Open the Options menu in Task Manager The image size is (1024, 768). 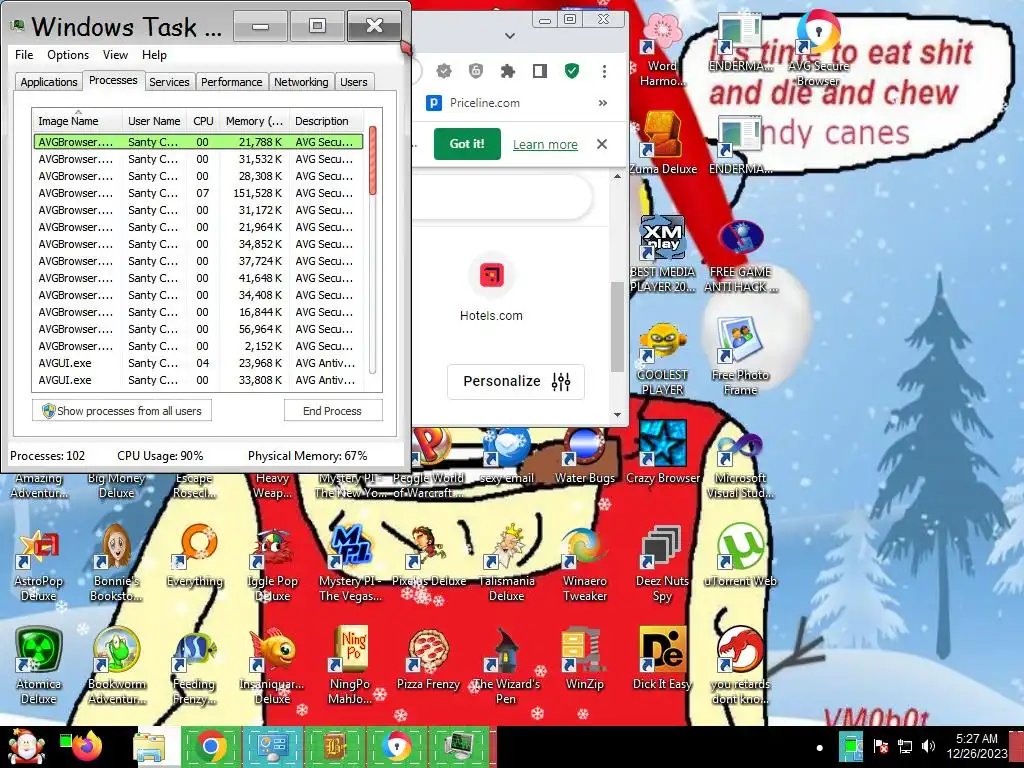click(68, 55)
